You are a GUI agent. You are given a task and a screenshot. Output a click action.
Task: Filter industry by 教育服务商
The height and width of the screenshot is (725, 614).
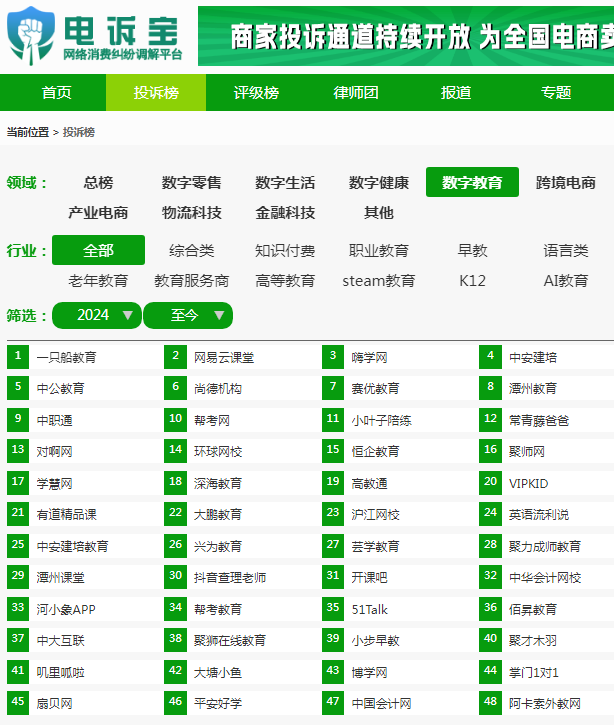pyautogui.click(x=191, y=280)
